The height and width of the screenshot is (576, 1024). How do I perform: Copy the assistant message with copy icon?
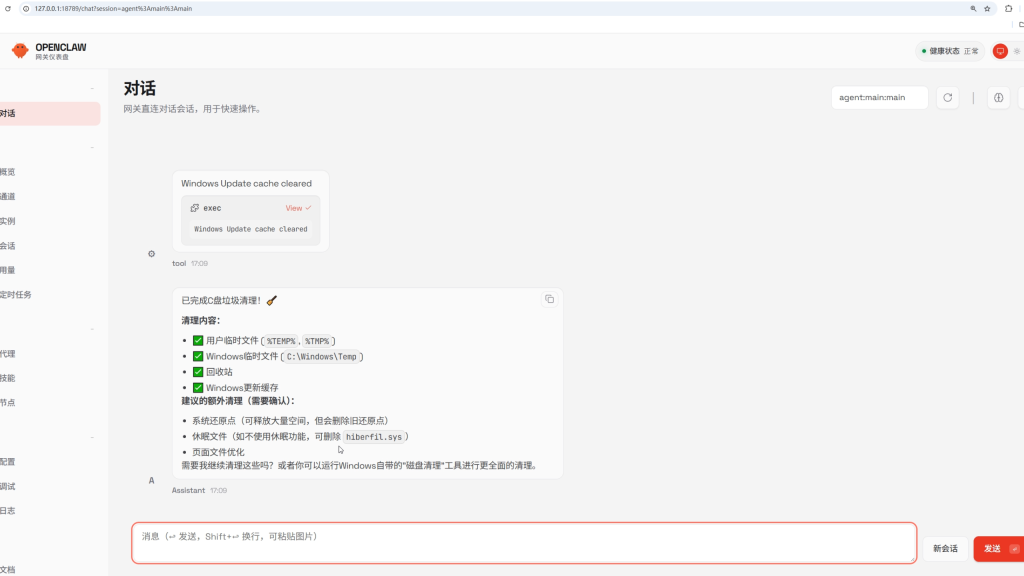[x=549, y=299]
